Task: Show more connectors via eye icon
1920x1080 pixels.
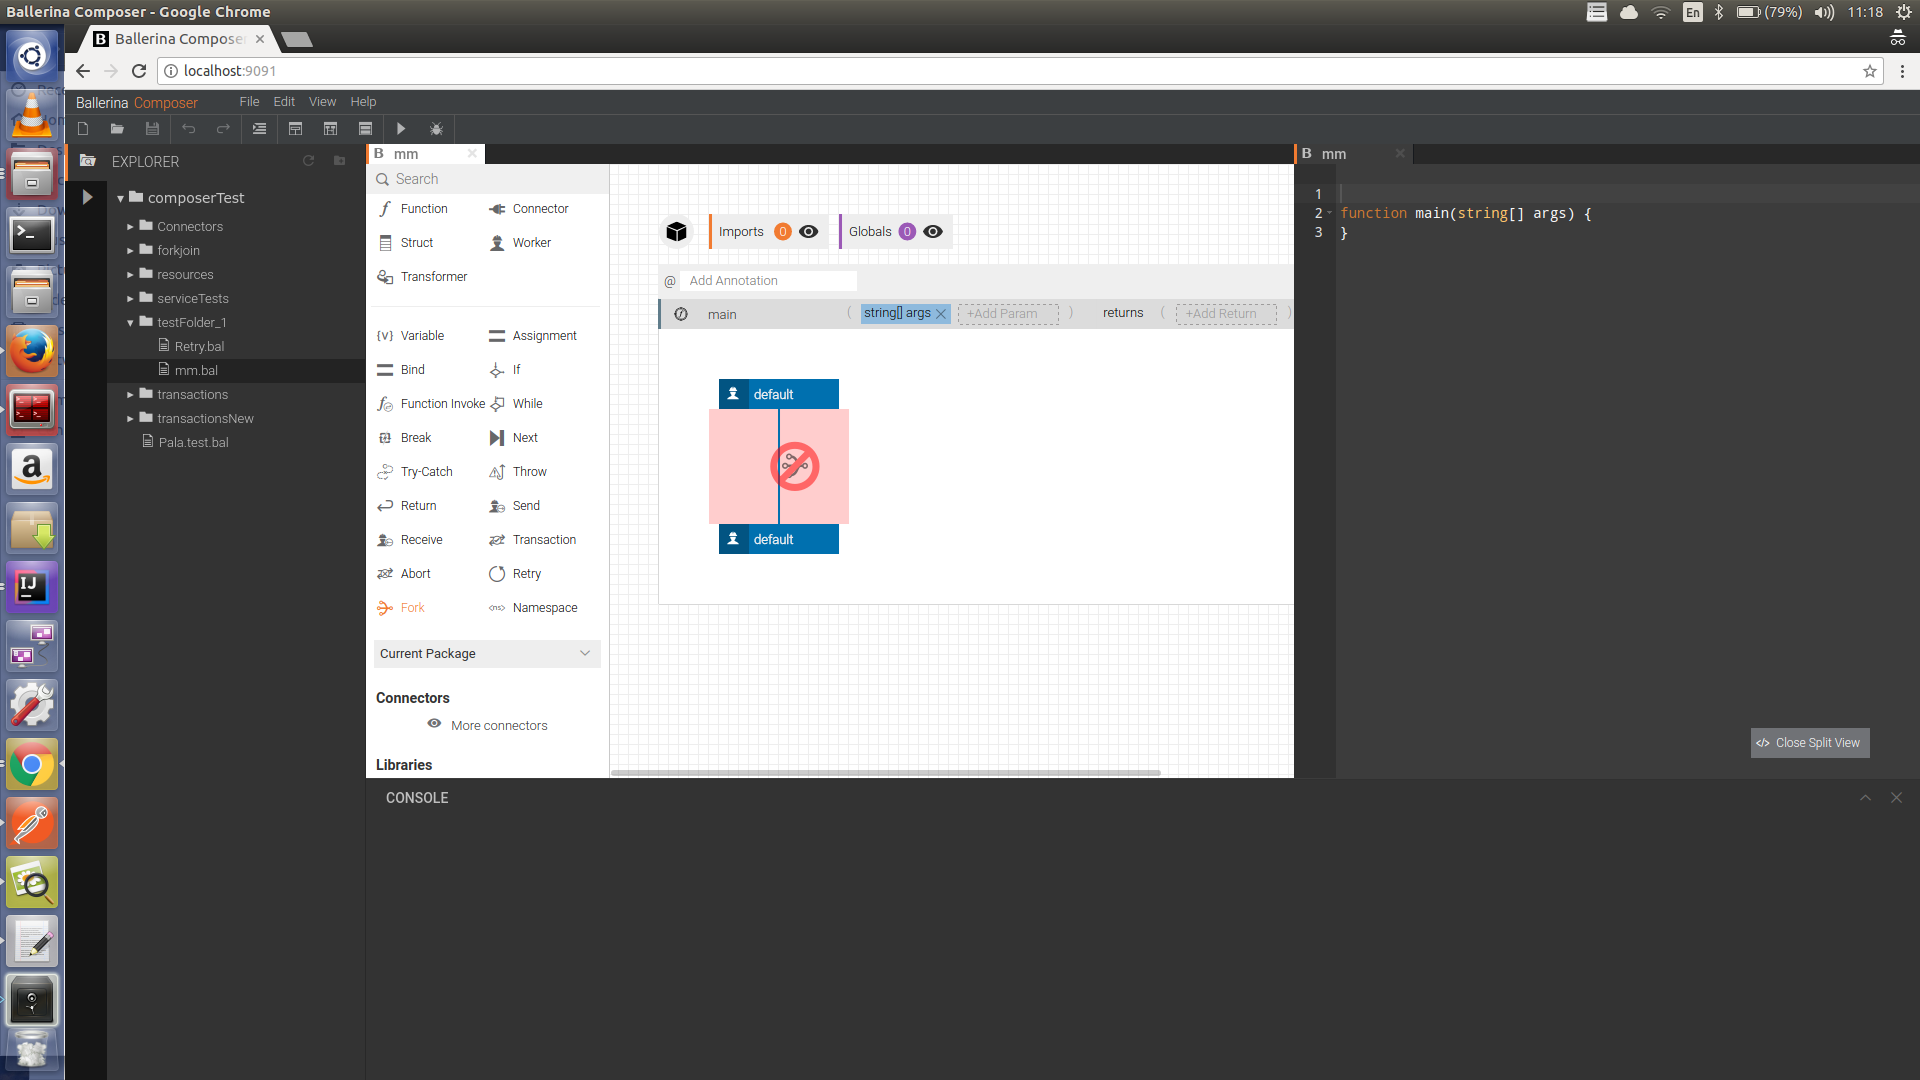Action: [434, 724]
